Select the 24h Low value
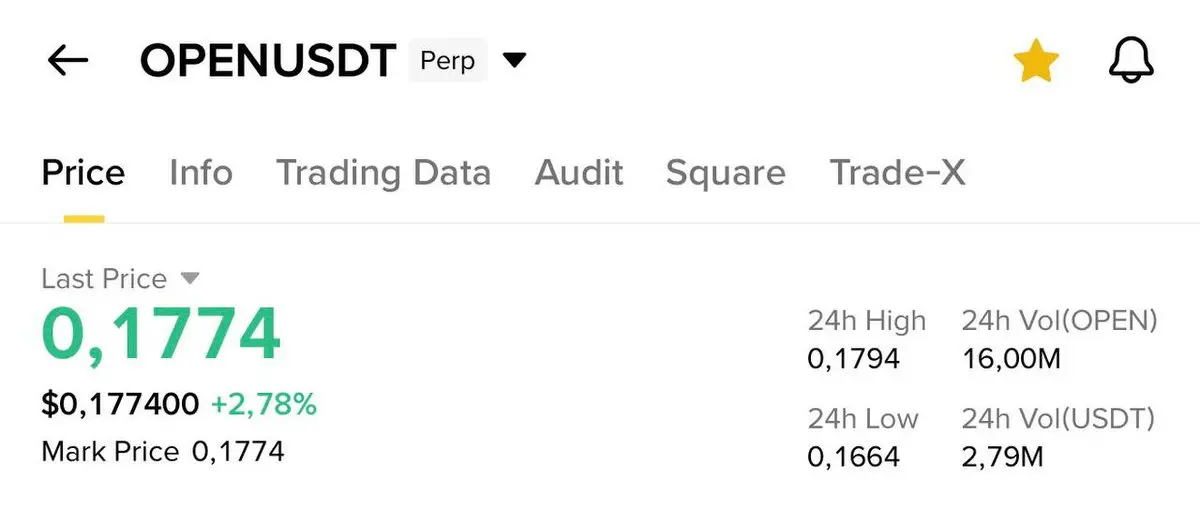This screenshot has height=510, width=1200. [853, 457]
